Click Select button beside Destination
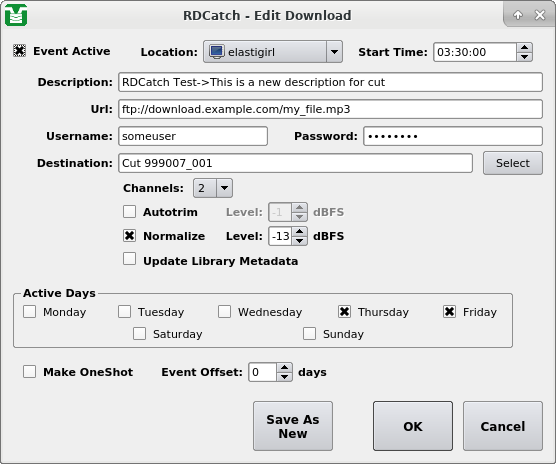The height and width of the screenshot is (464, 556). [x=513, y=163]
